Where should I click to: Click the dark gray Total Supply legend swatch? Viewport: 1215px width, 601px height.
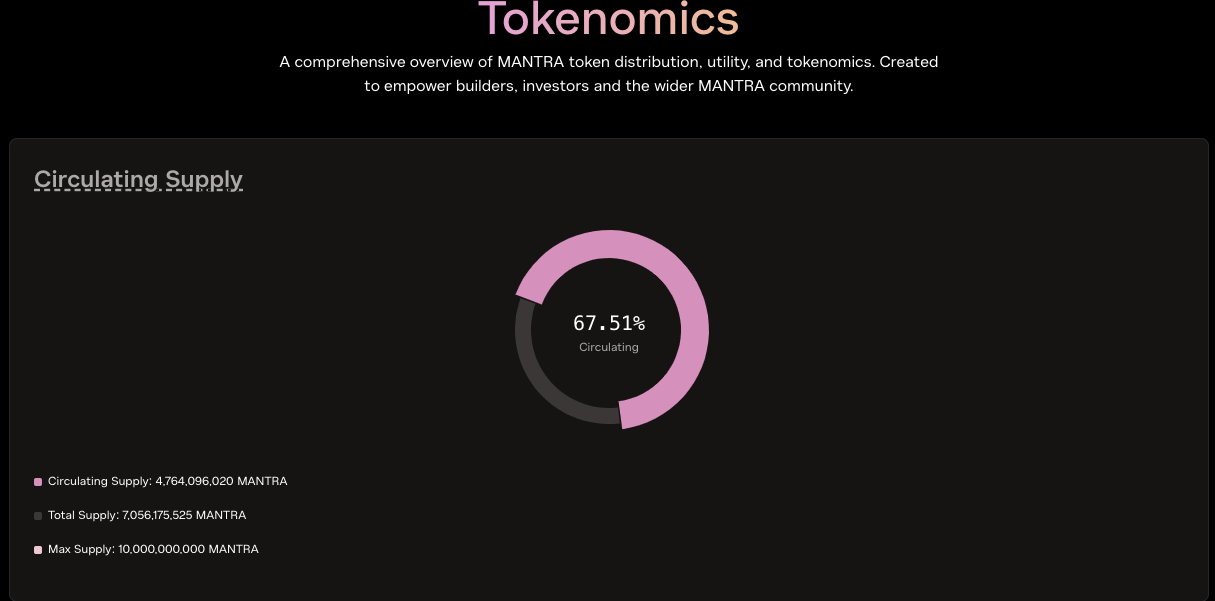[x=38, y=516]
